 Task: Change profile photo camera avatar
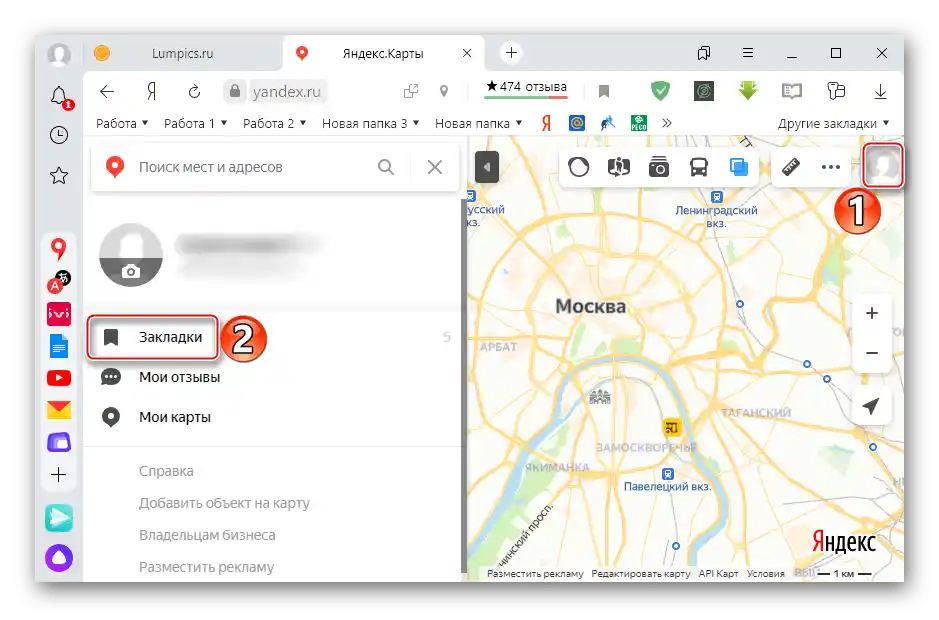[131, 256]
